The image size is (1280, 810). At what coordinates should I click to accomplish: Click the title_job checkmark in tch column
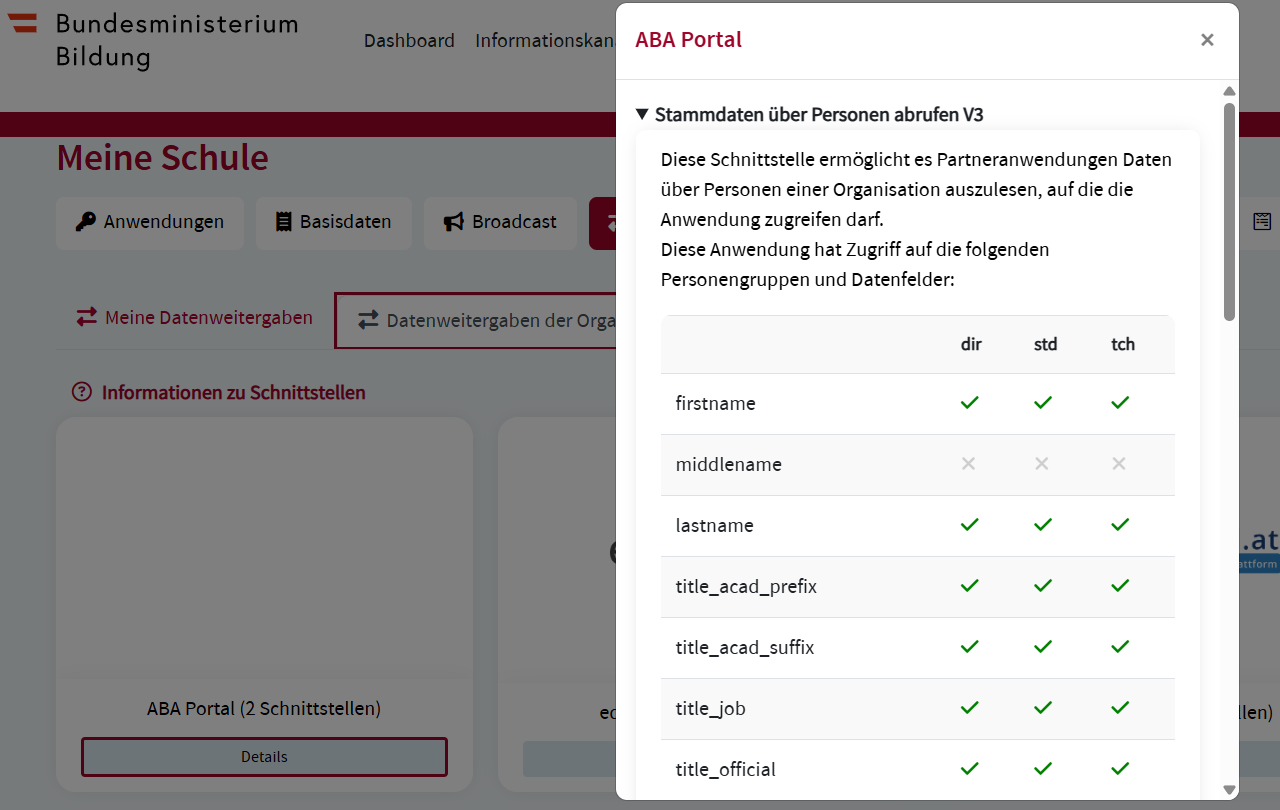point(1120,708)
